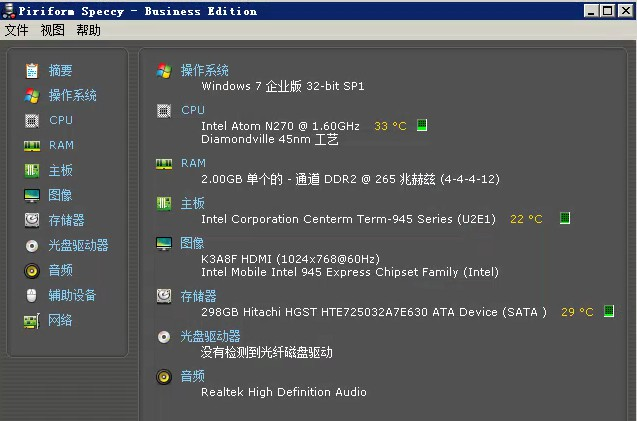Click the drive icon beside 存储器 heading

click(x=164, y=296)
